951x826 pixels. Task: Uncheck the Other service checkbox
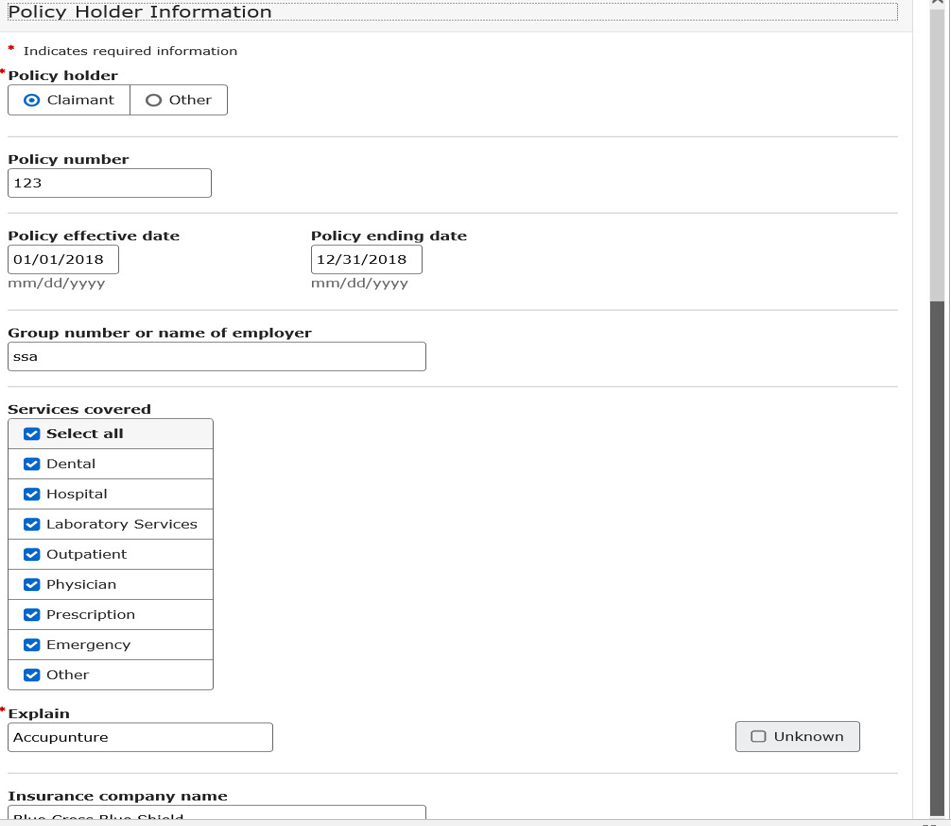click(x=32, y=674)
